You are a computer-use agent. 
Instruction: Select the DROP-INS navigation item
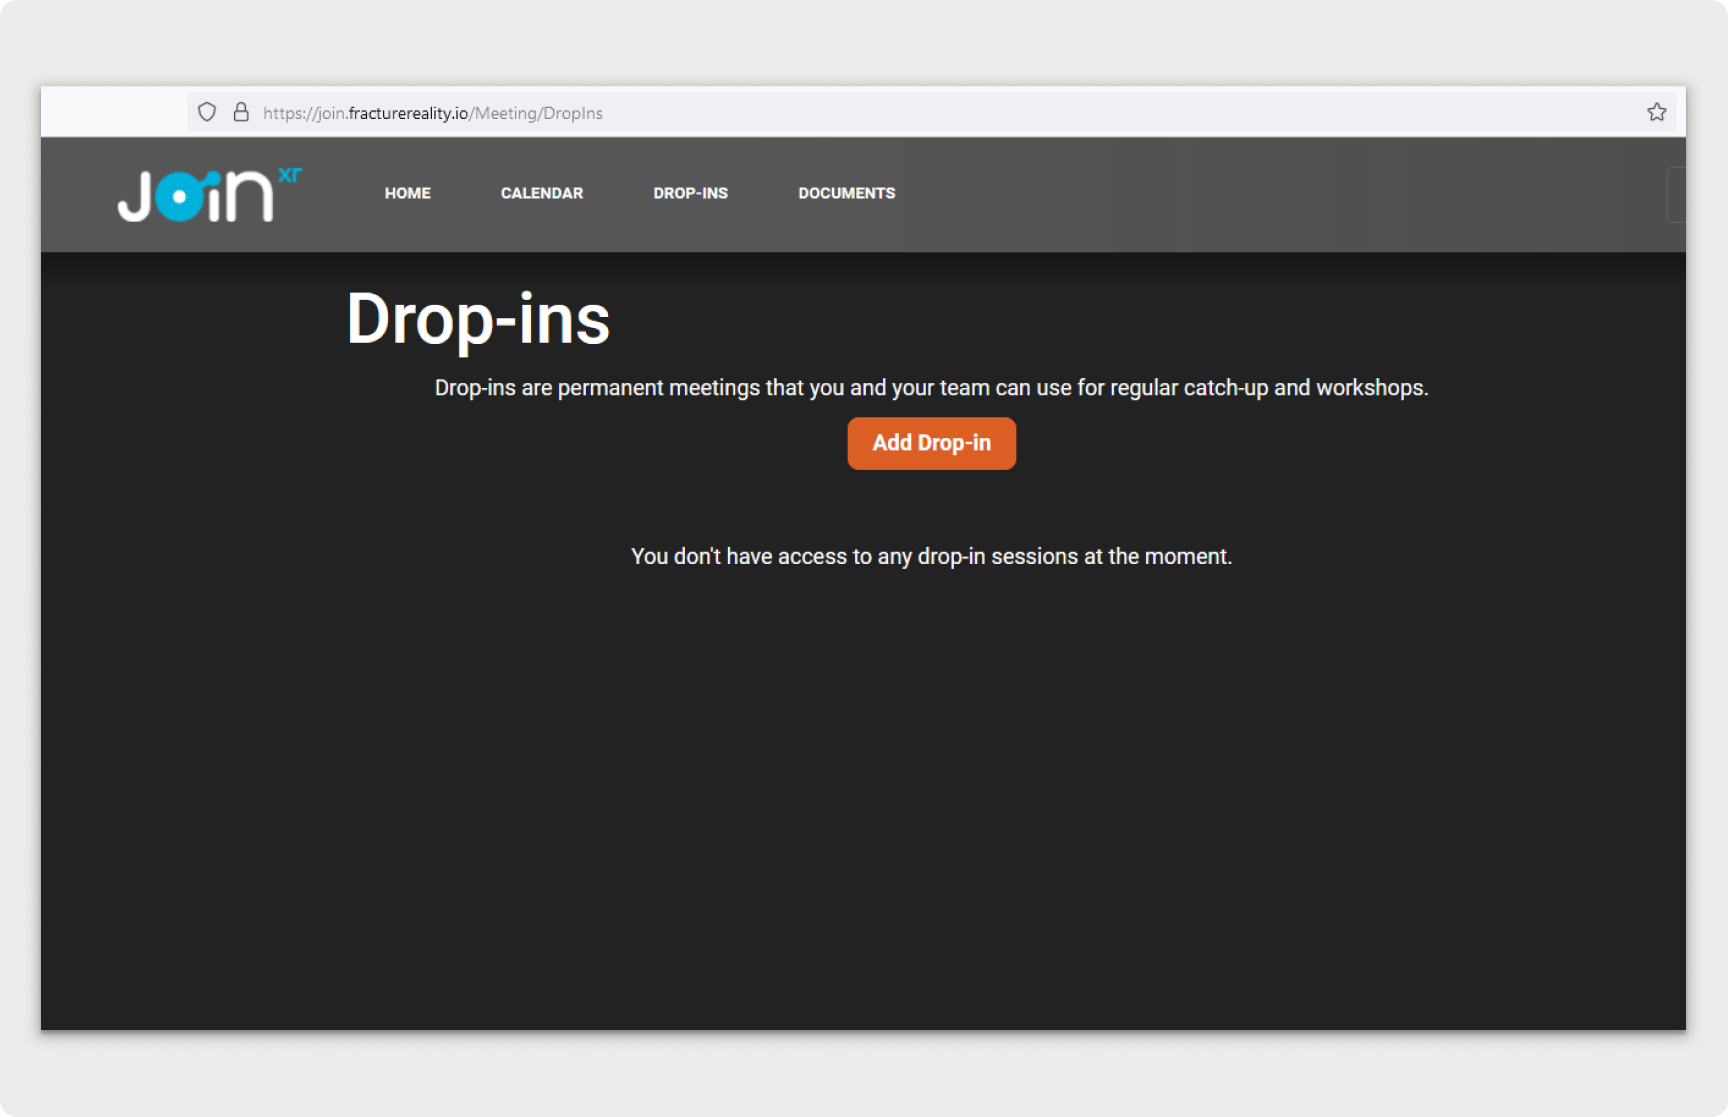(x=690, y=193)
